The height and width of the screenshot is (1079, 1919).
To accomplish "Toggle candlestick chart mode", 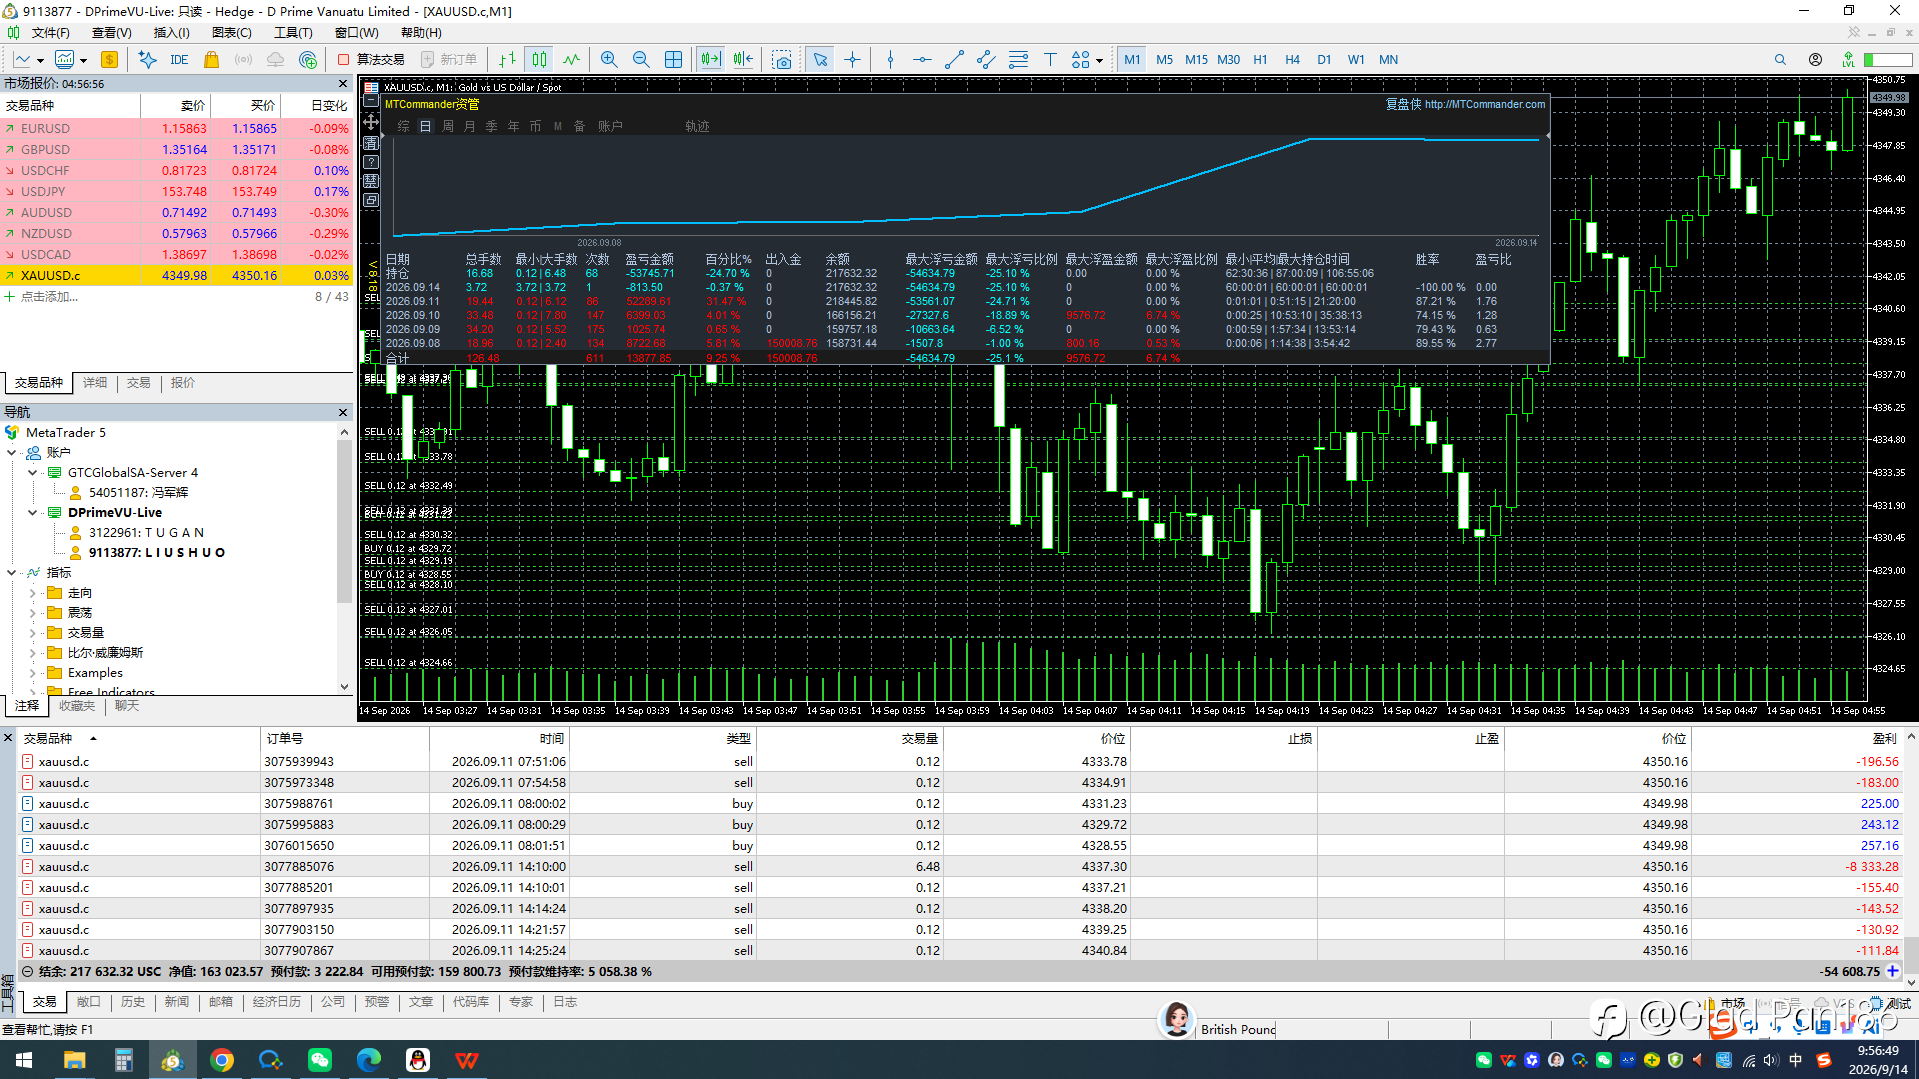I will click(539, 60).
